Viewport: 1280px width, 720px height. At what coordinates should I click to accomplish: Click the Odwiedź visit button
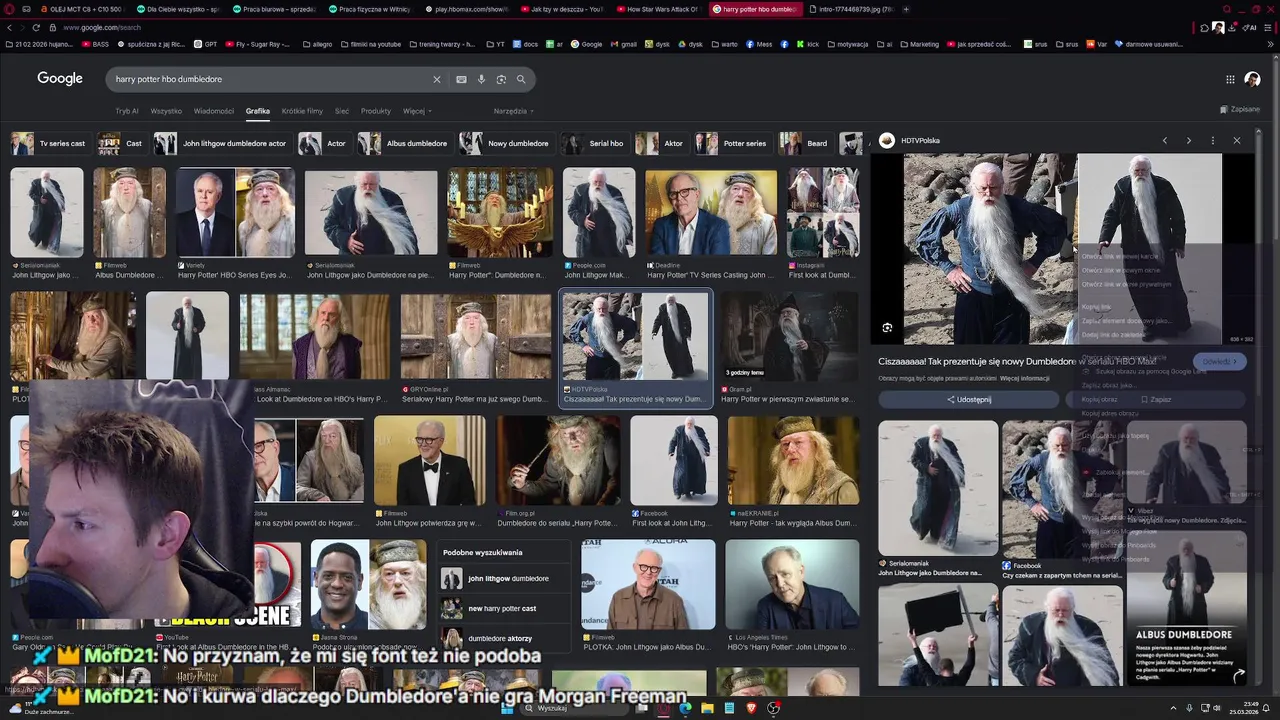click(1219, 361)
